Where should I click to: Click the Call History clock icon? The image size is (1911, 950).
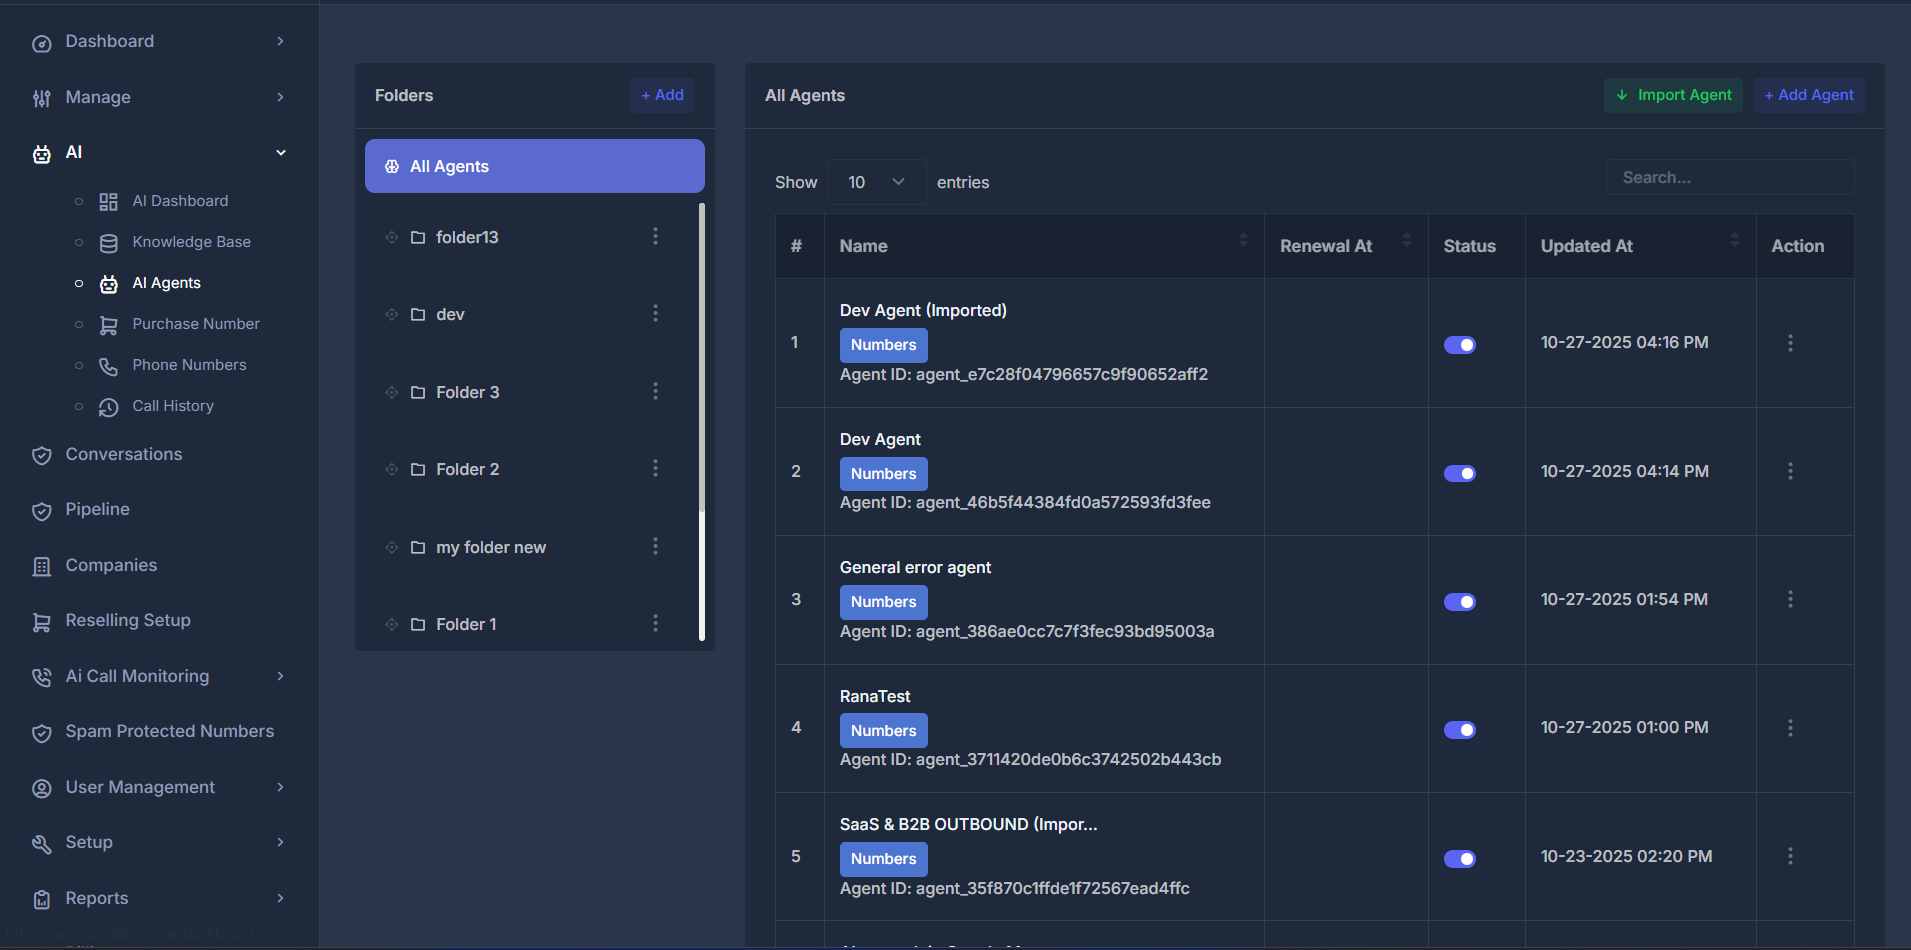pyautogui.click(x=108, y=407)
